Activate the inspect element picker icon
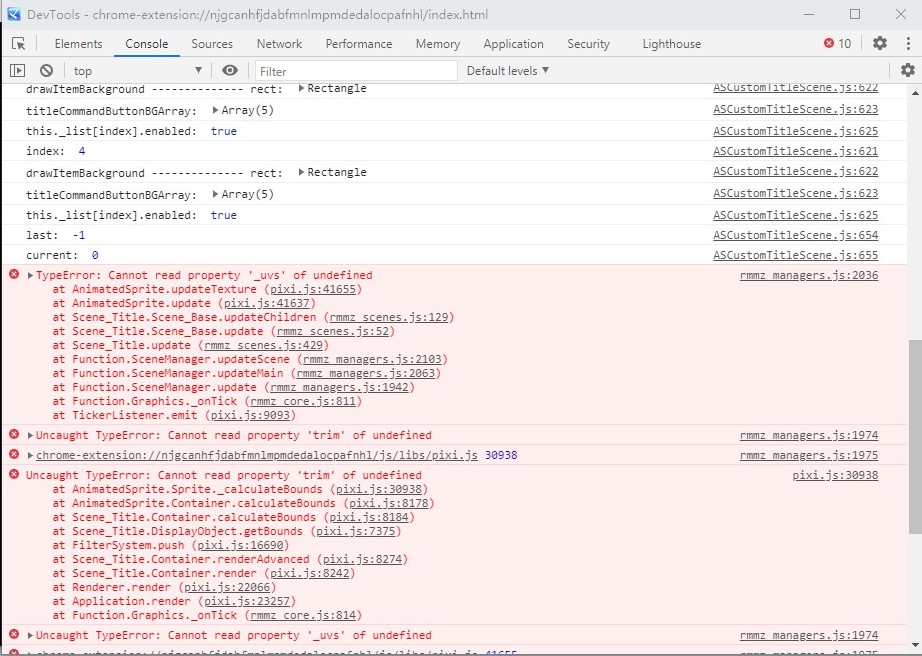922x656 pixels. (19, 44)
